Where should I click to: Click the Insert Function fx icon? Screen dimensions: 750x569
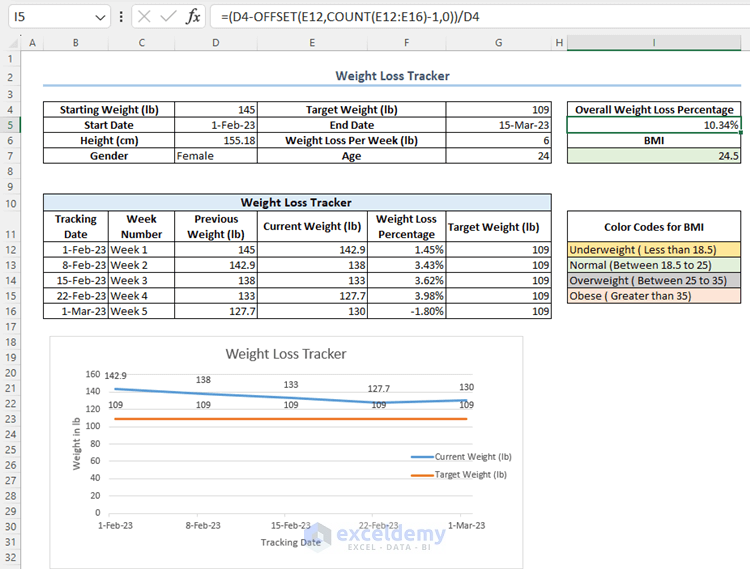click(x=193, y=17)
